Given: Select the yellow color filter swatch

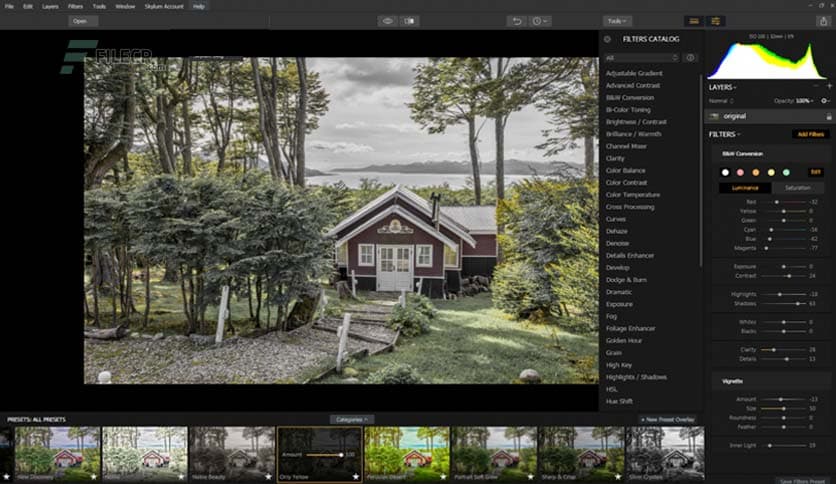Looking at the screenshot, I should coord(771,172).
